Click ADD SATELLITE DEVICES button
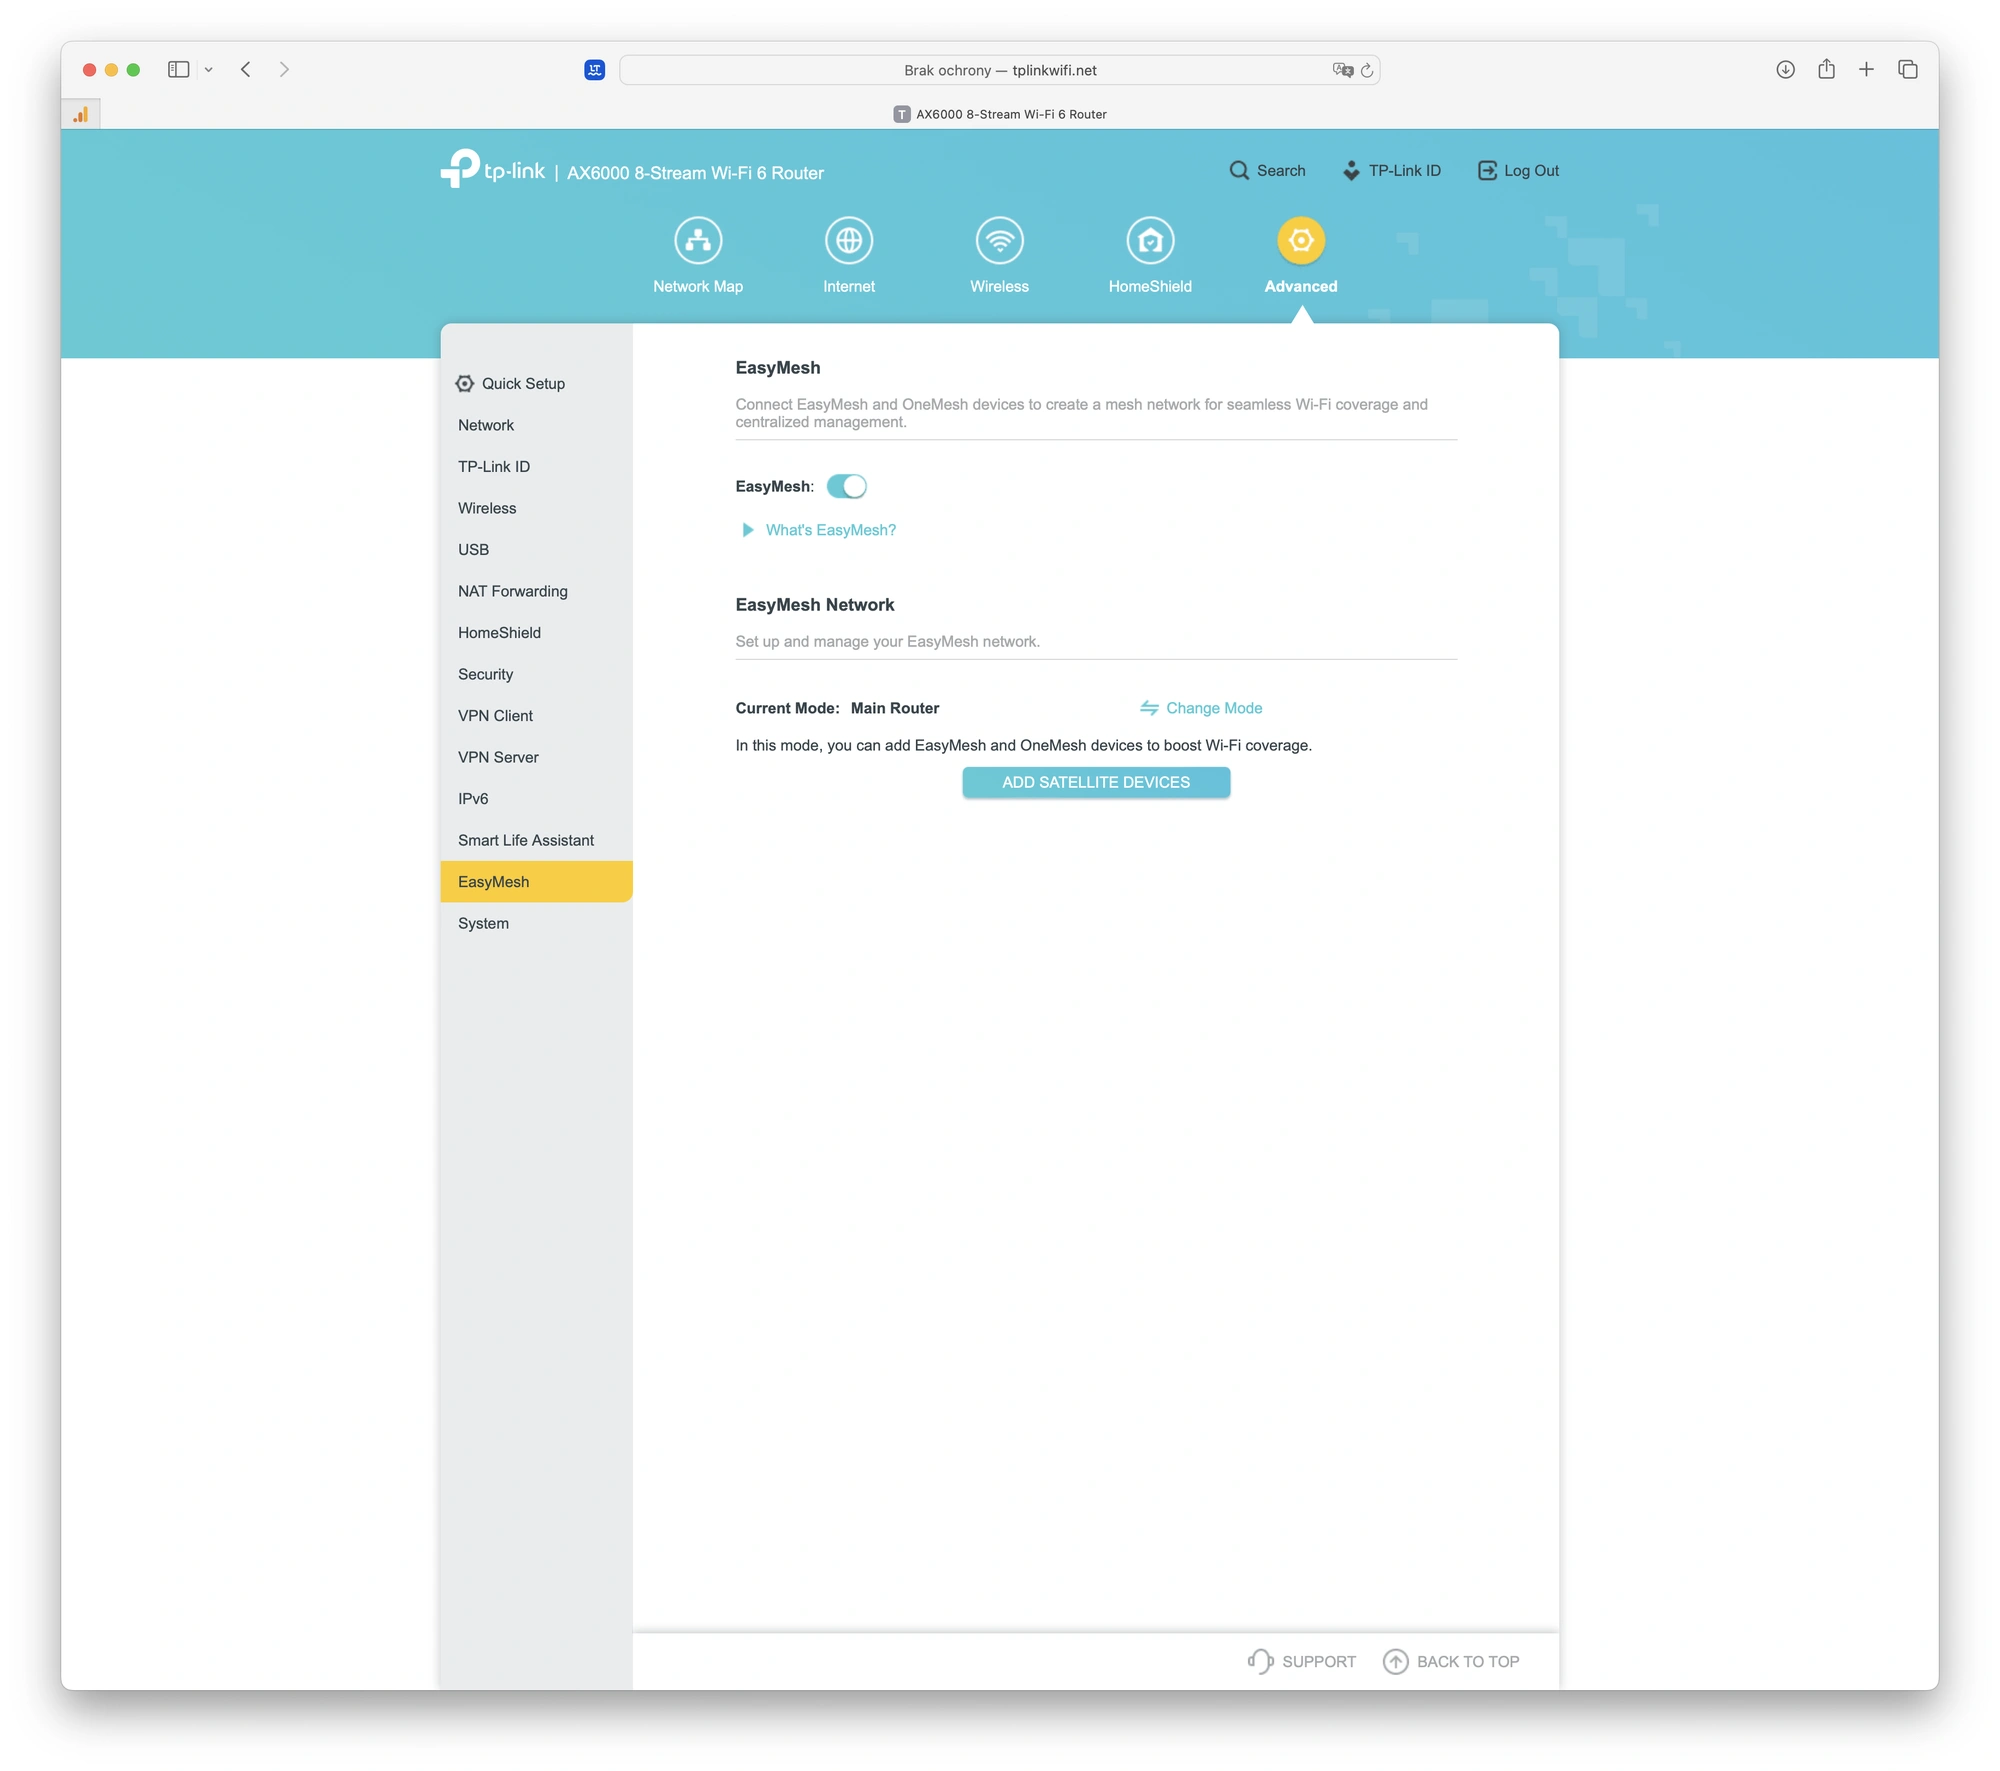 [x=1096, y=782]
